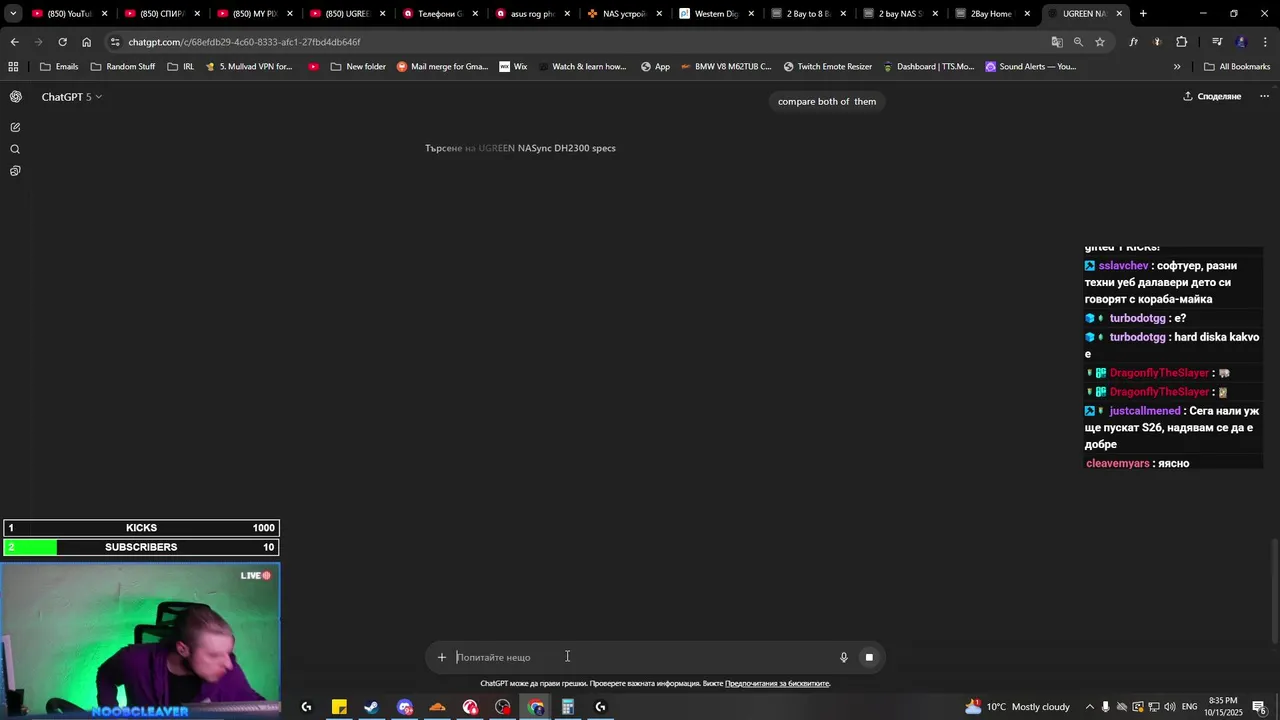
Task: Switch to the '2Bay Home' tab
Action: 992,14
